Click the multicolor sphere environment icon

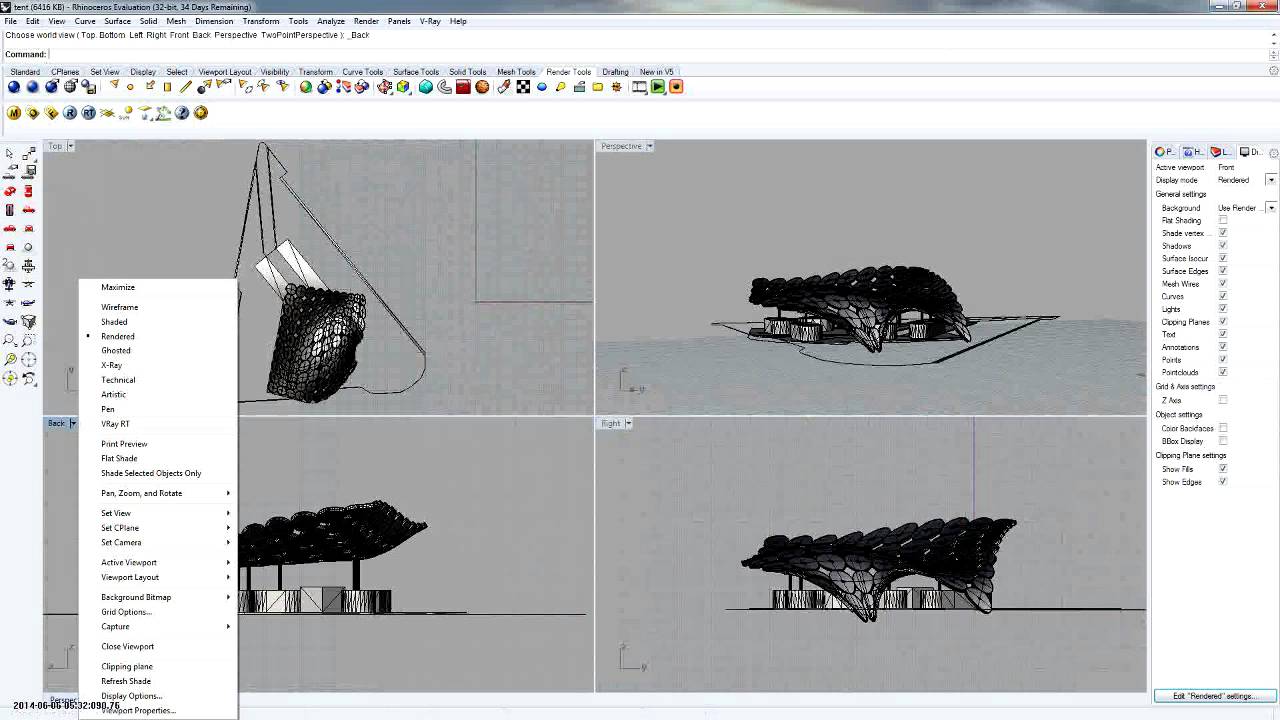(x=306, y=87)
